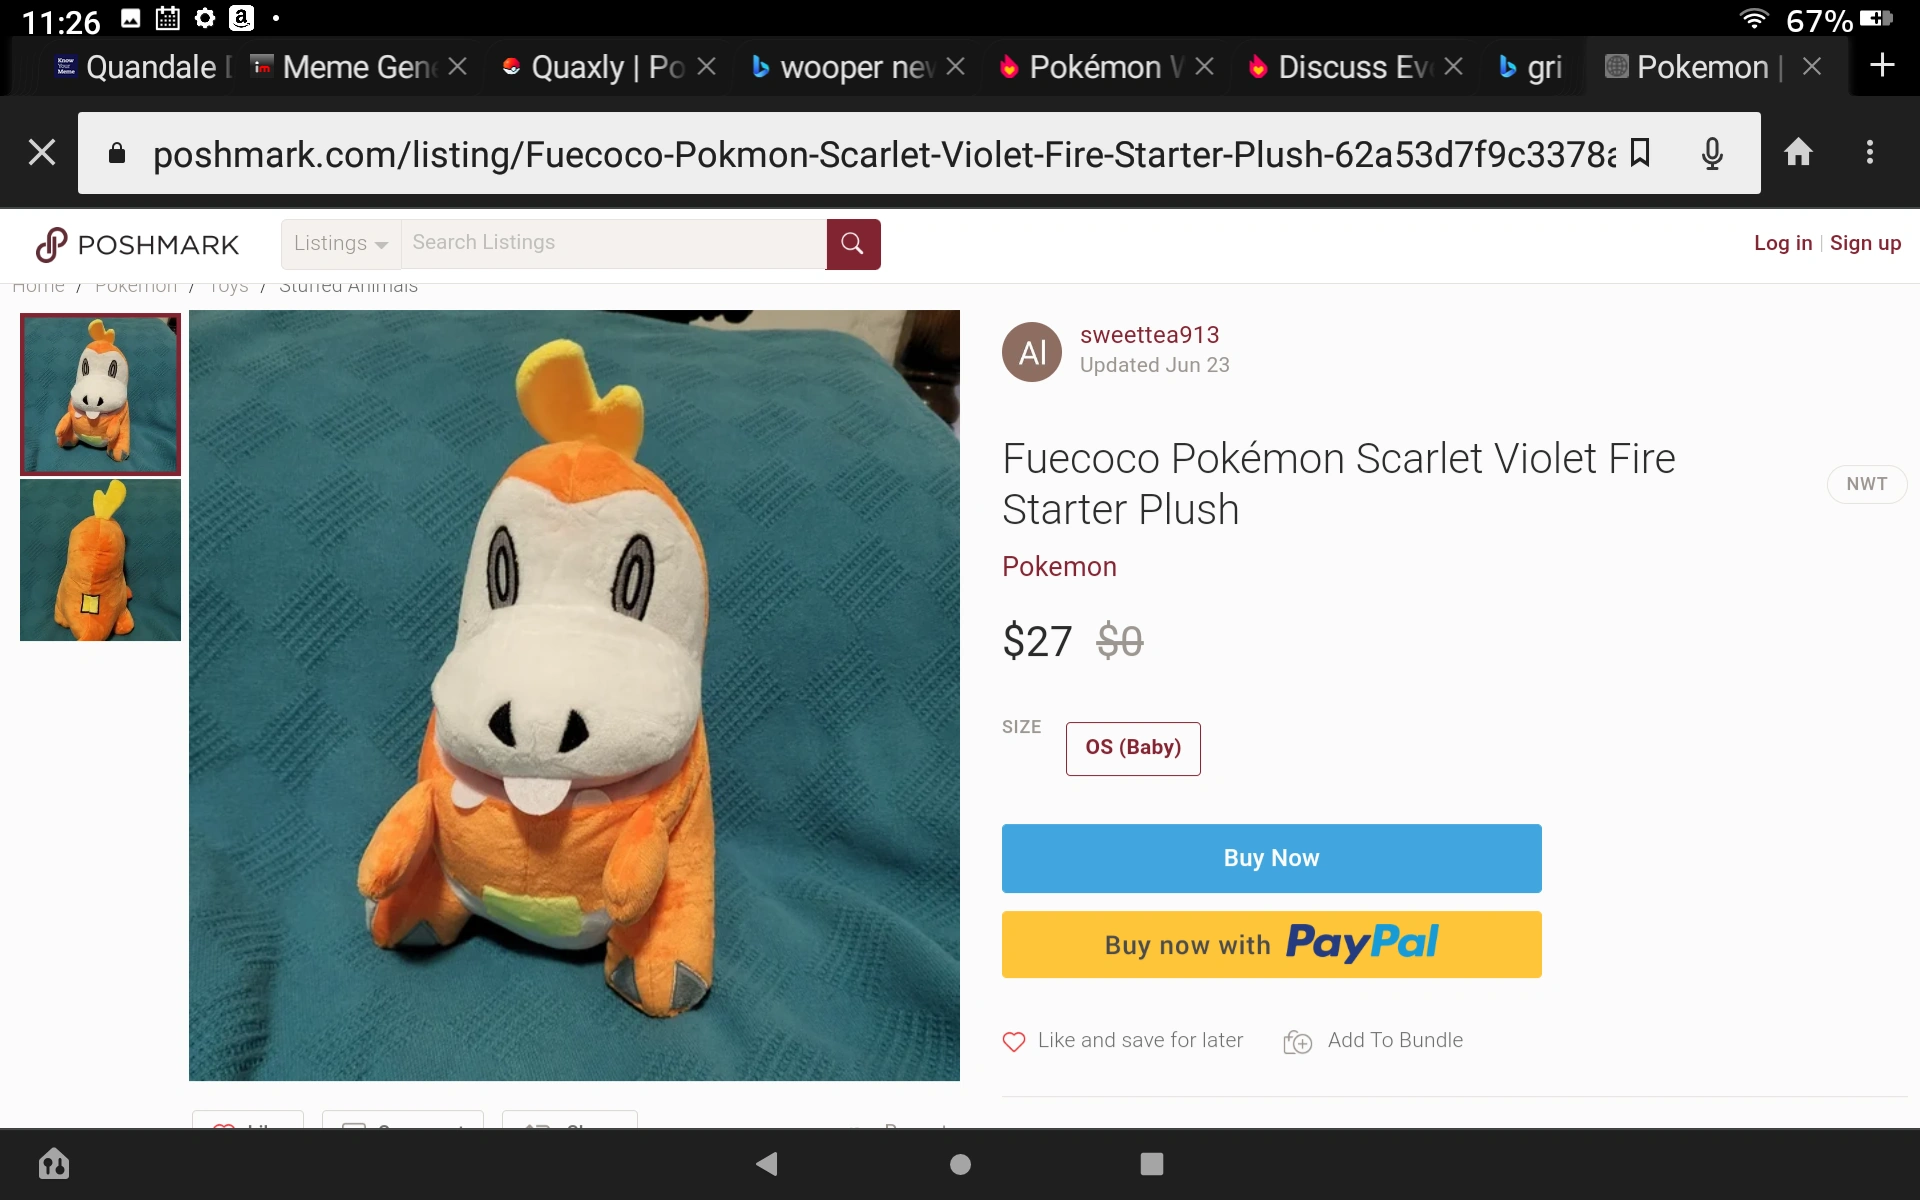Image resolution: width=1920 pixels, height=1200 pixels.
Task: Open the browser three-dot overflow menu
Action: (1869, 153)
